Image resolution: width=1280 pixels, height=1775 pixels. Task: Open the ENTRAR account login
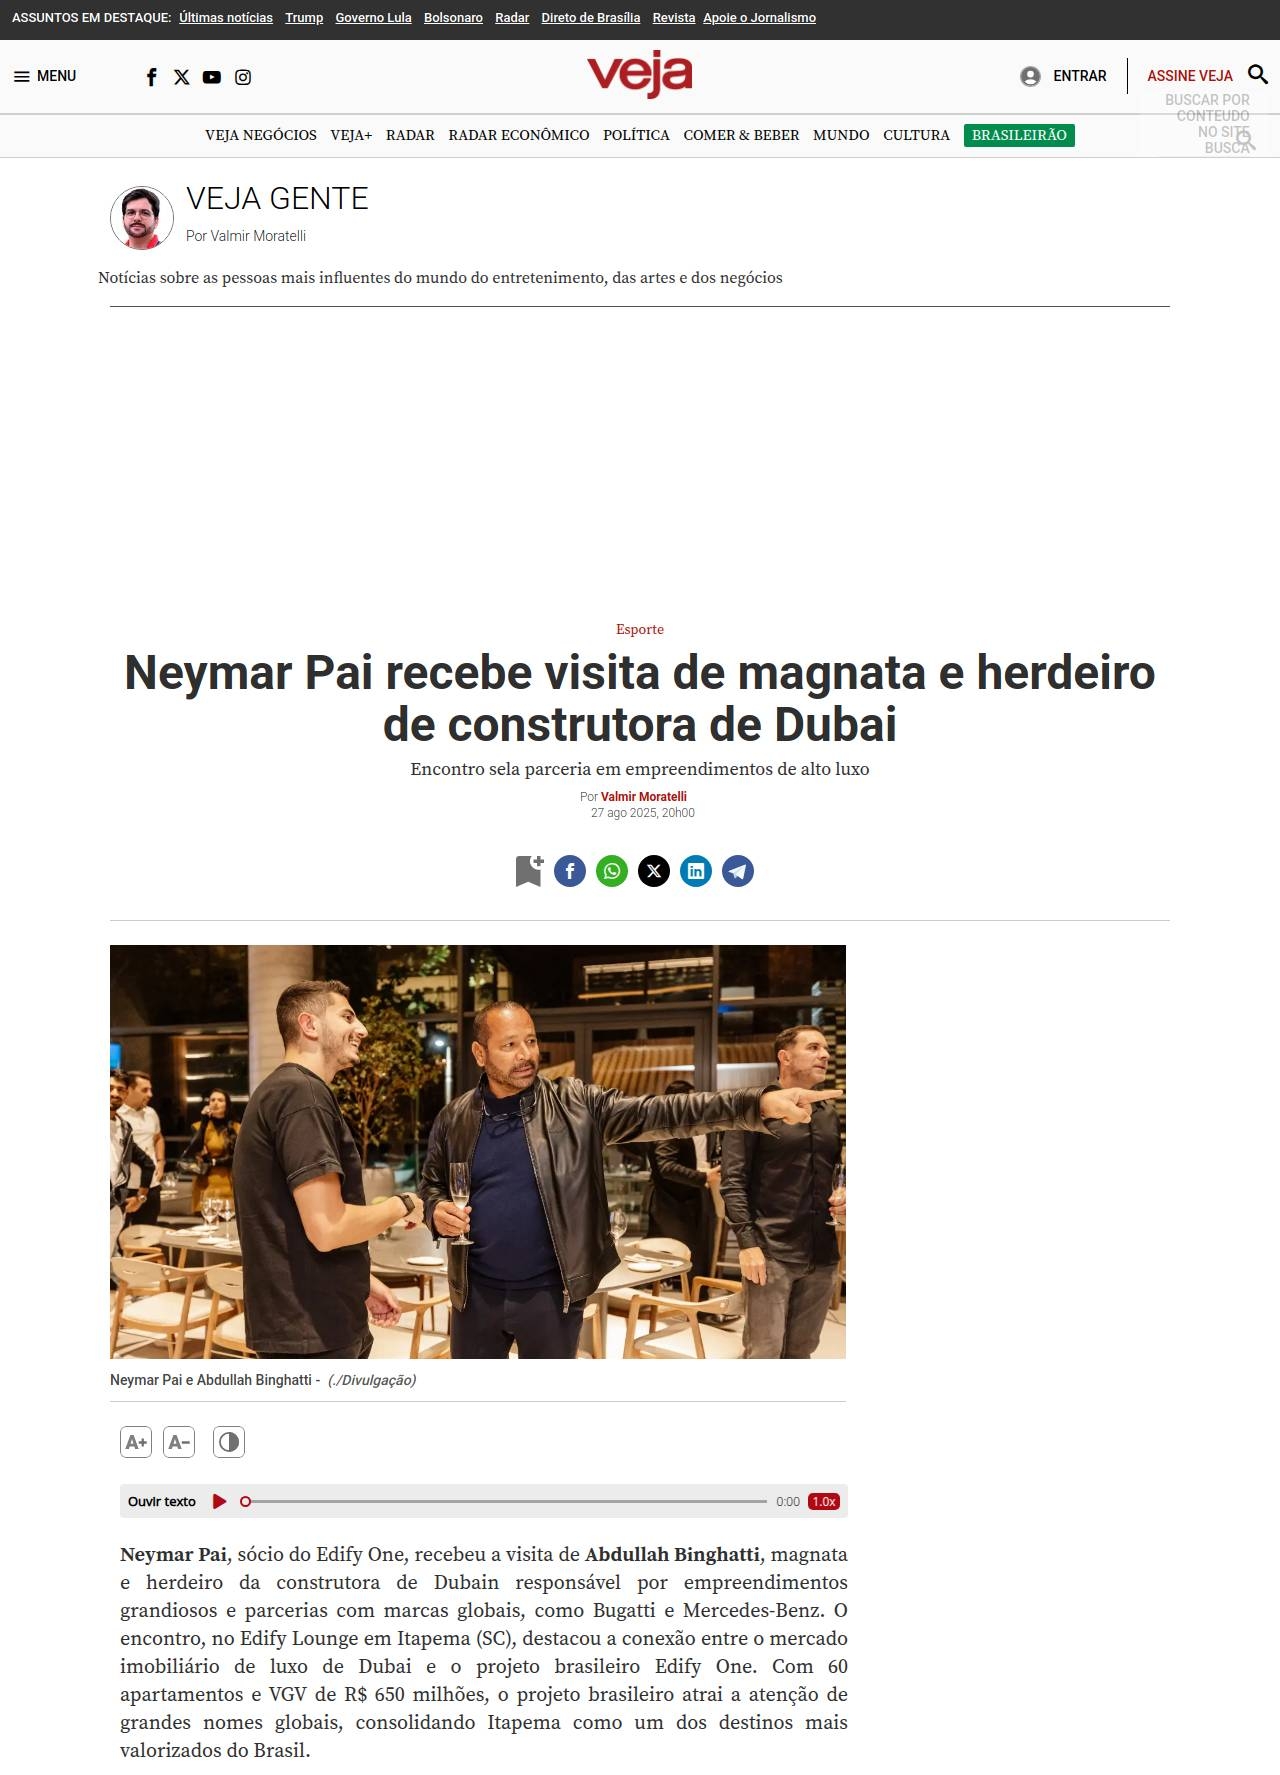coord(1064,76)
